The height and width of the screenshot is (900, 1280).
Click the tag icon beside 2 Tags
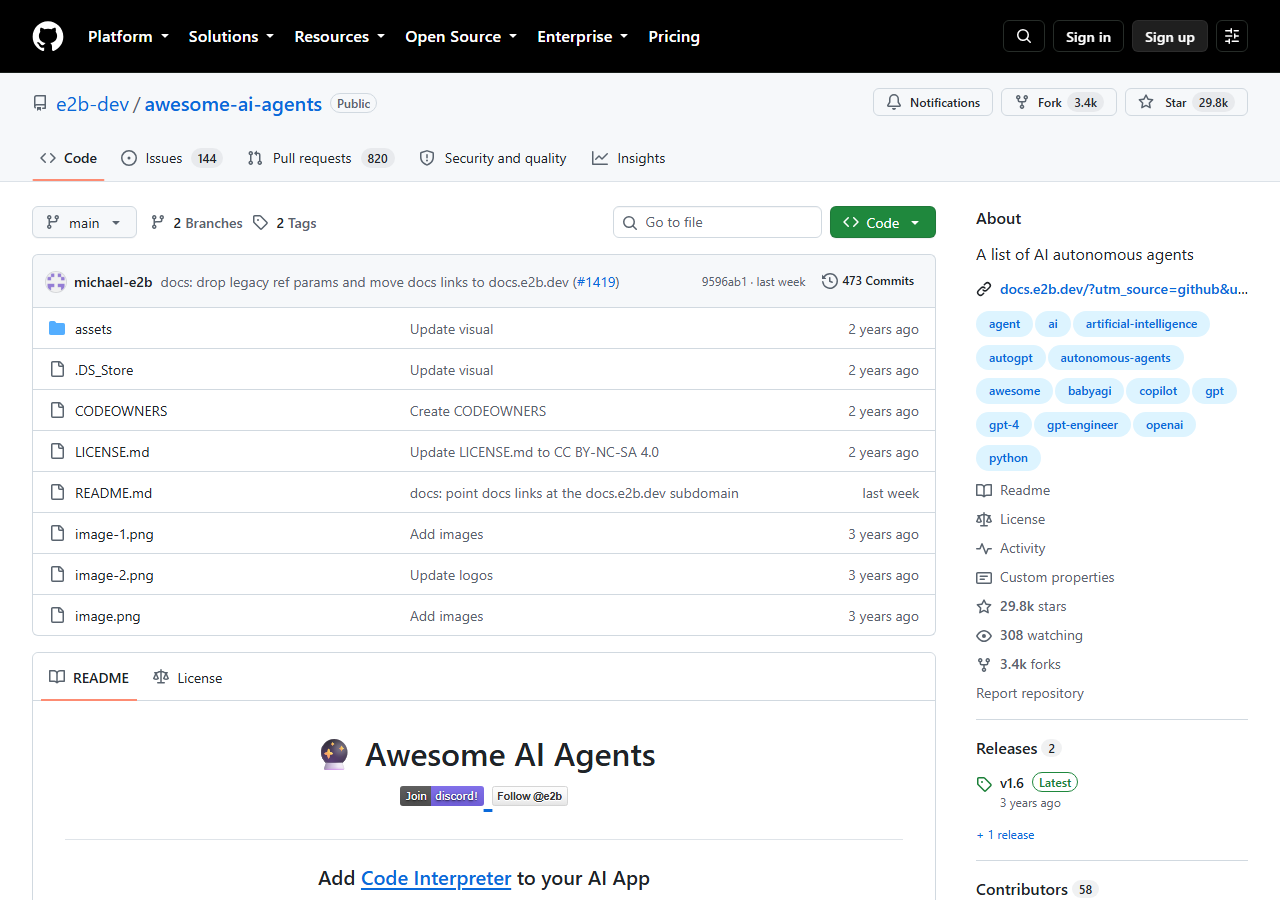pos(260,222)
